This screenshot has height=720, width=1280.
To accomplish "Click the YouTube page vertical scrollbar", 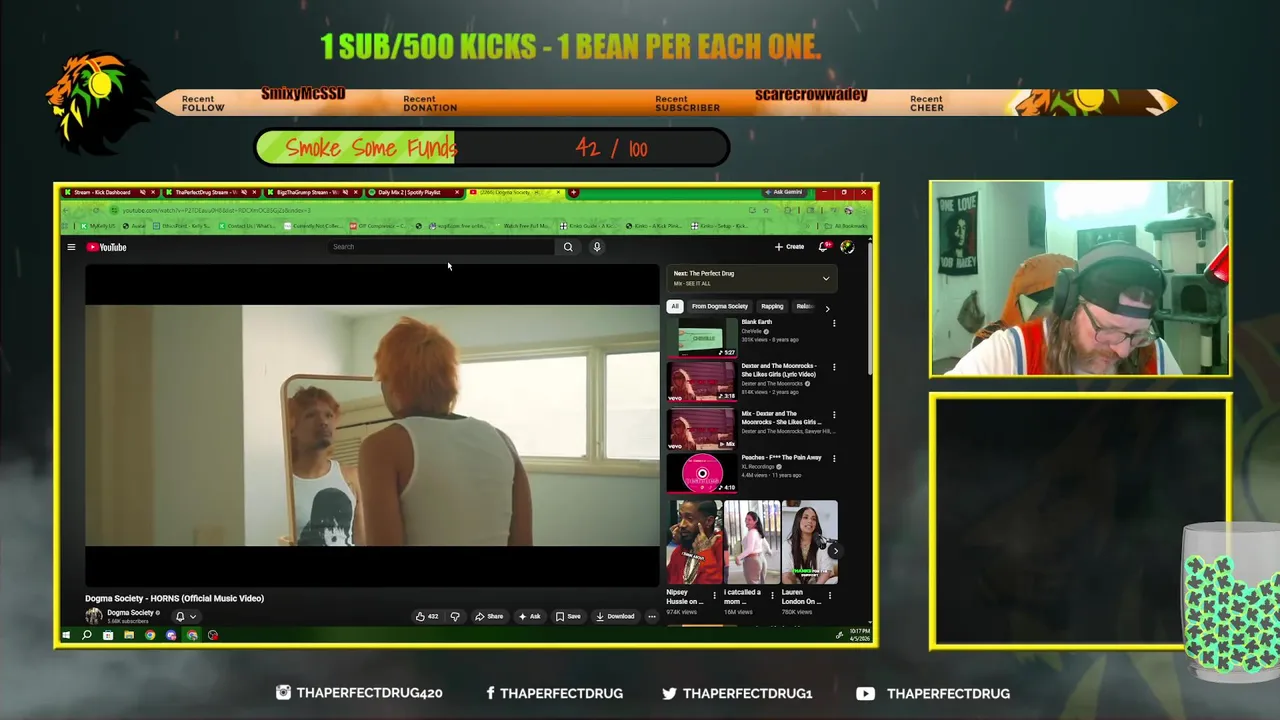I will [870, 307].
